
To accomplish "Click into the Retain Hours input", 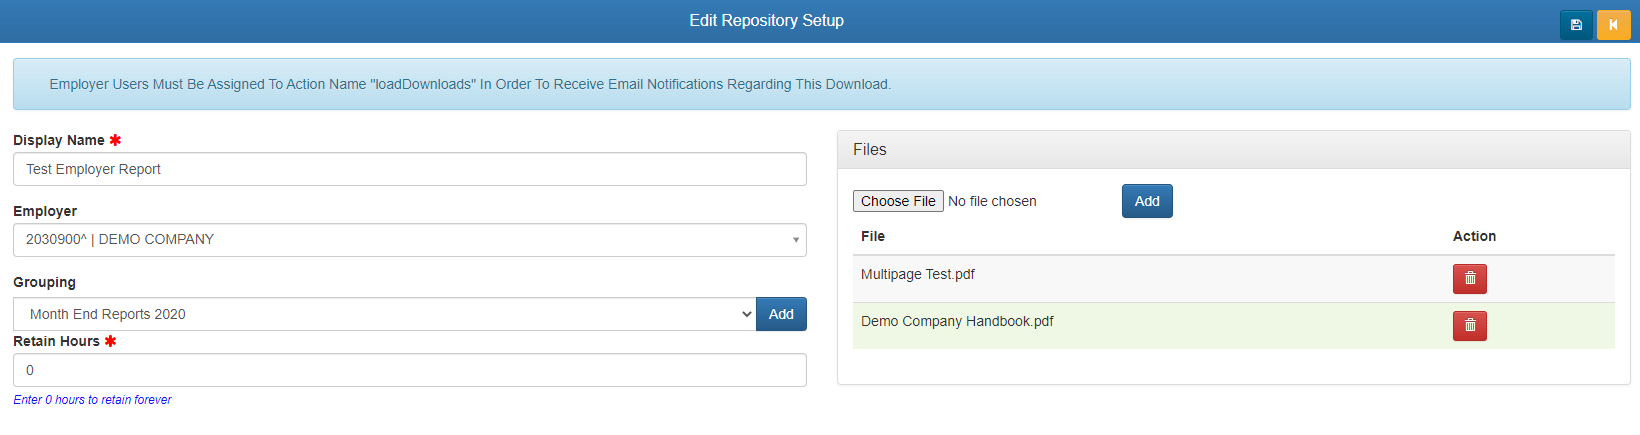I will [x=409, y=370].
